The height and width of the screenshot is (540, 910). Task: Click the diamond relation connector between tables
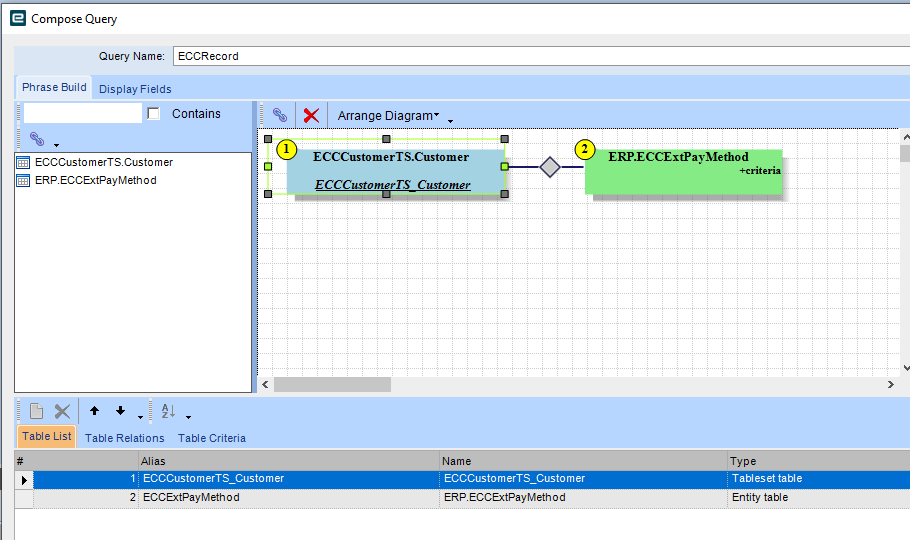[x=550, y=167]
